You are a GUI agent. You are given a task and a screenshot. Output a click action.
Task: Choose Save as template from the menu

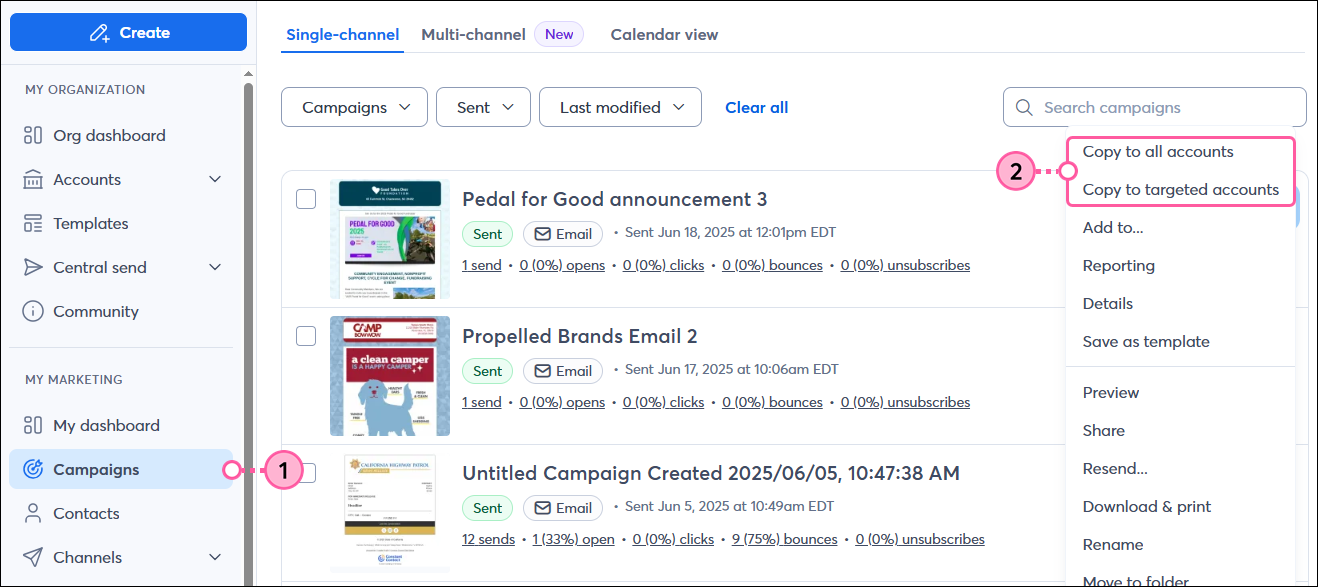pos(1146,341)
